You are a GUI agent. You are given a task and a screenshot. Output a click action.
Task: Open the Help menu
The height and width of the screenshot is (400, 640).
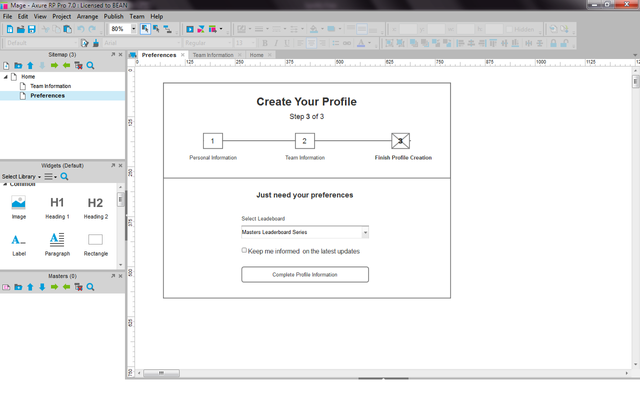(x=157, y=16)
